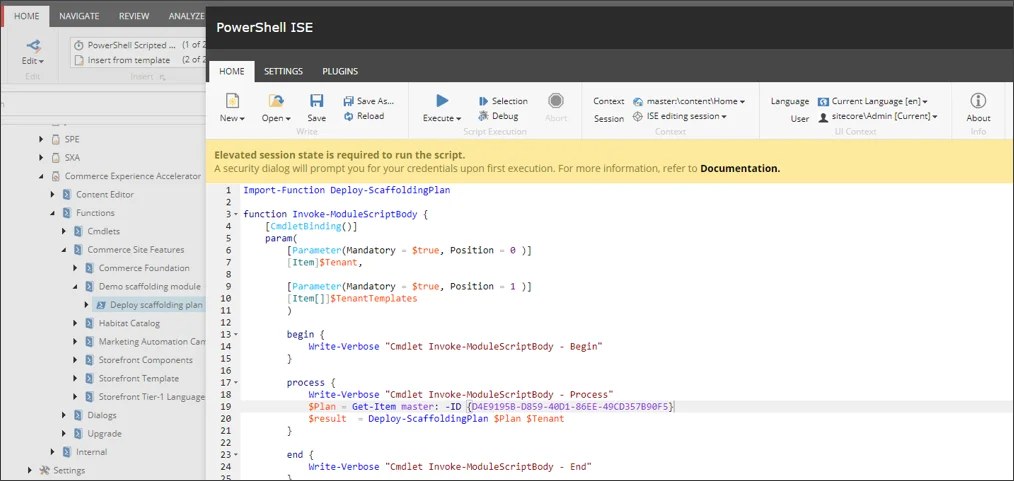Click the New script icon

tap(232, 101)
